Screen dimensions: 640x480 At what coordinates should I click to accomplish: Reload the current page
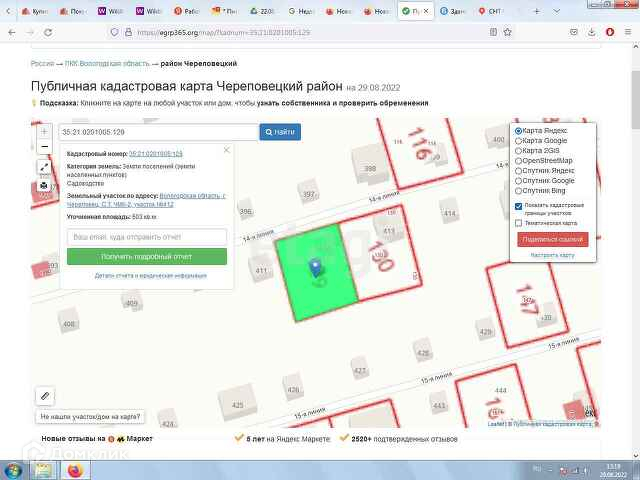tap(48, 32)
